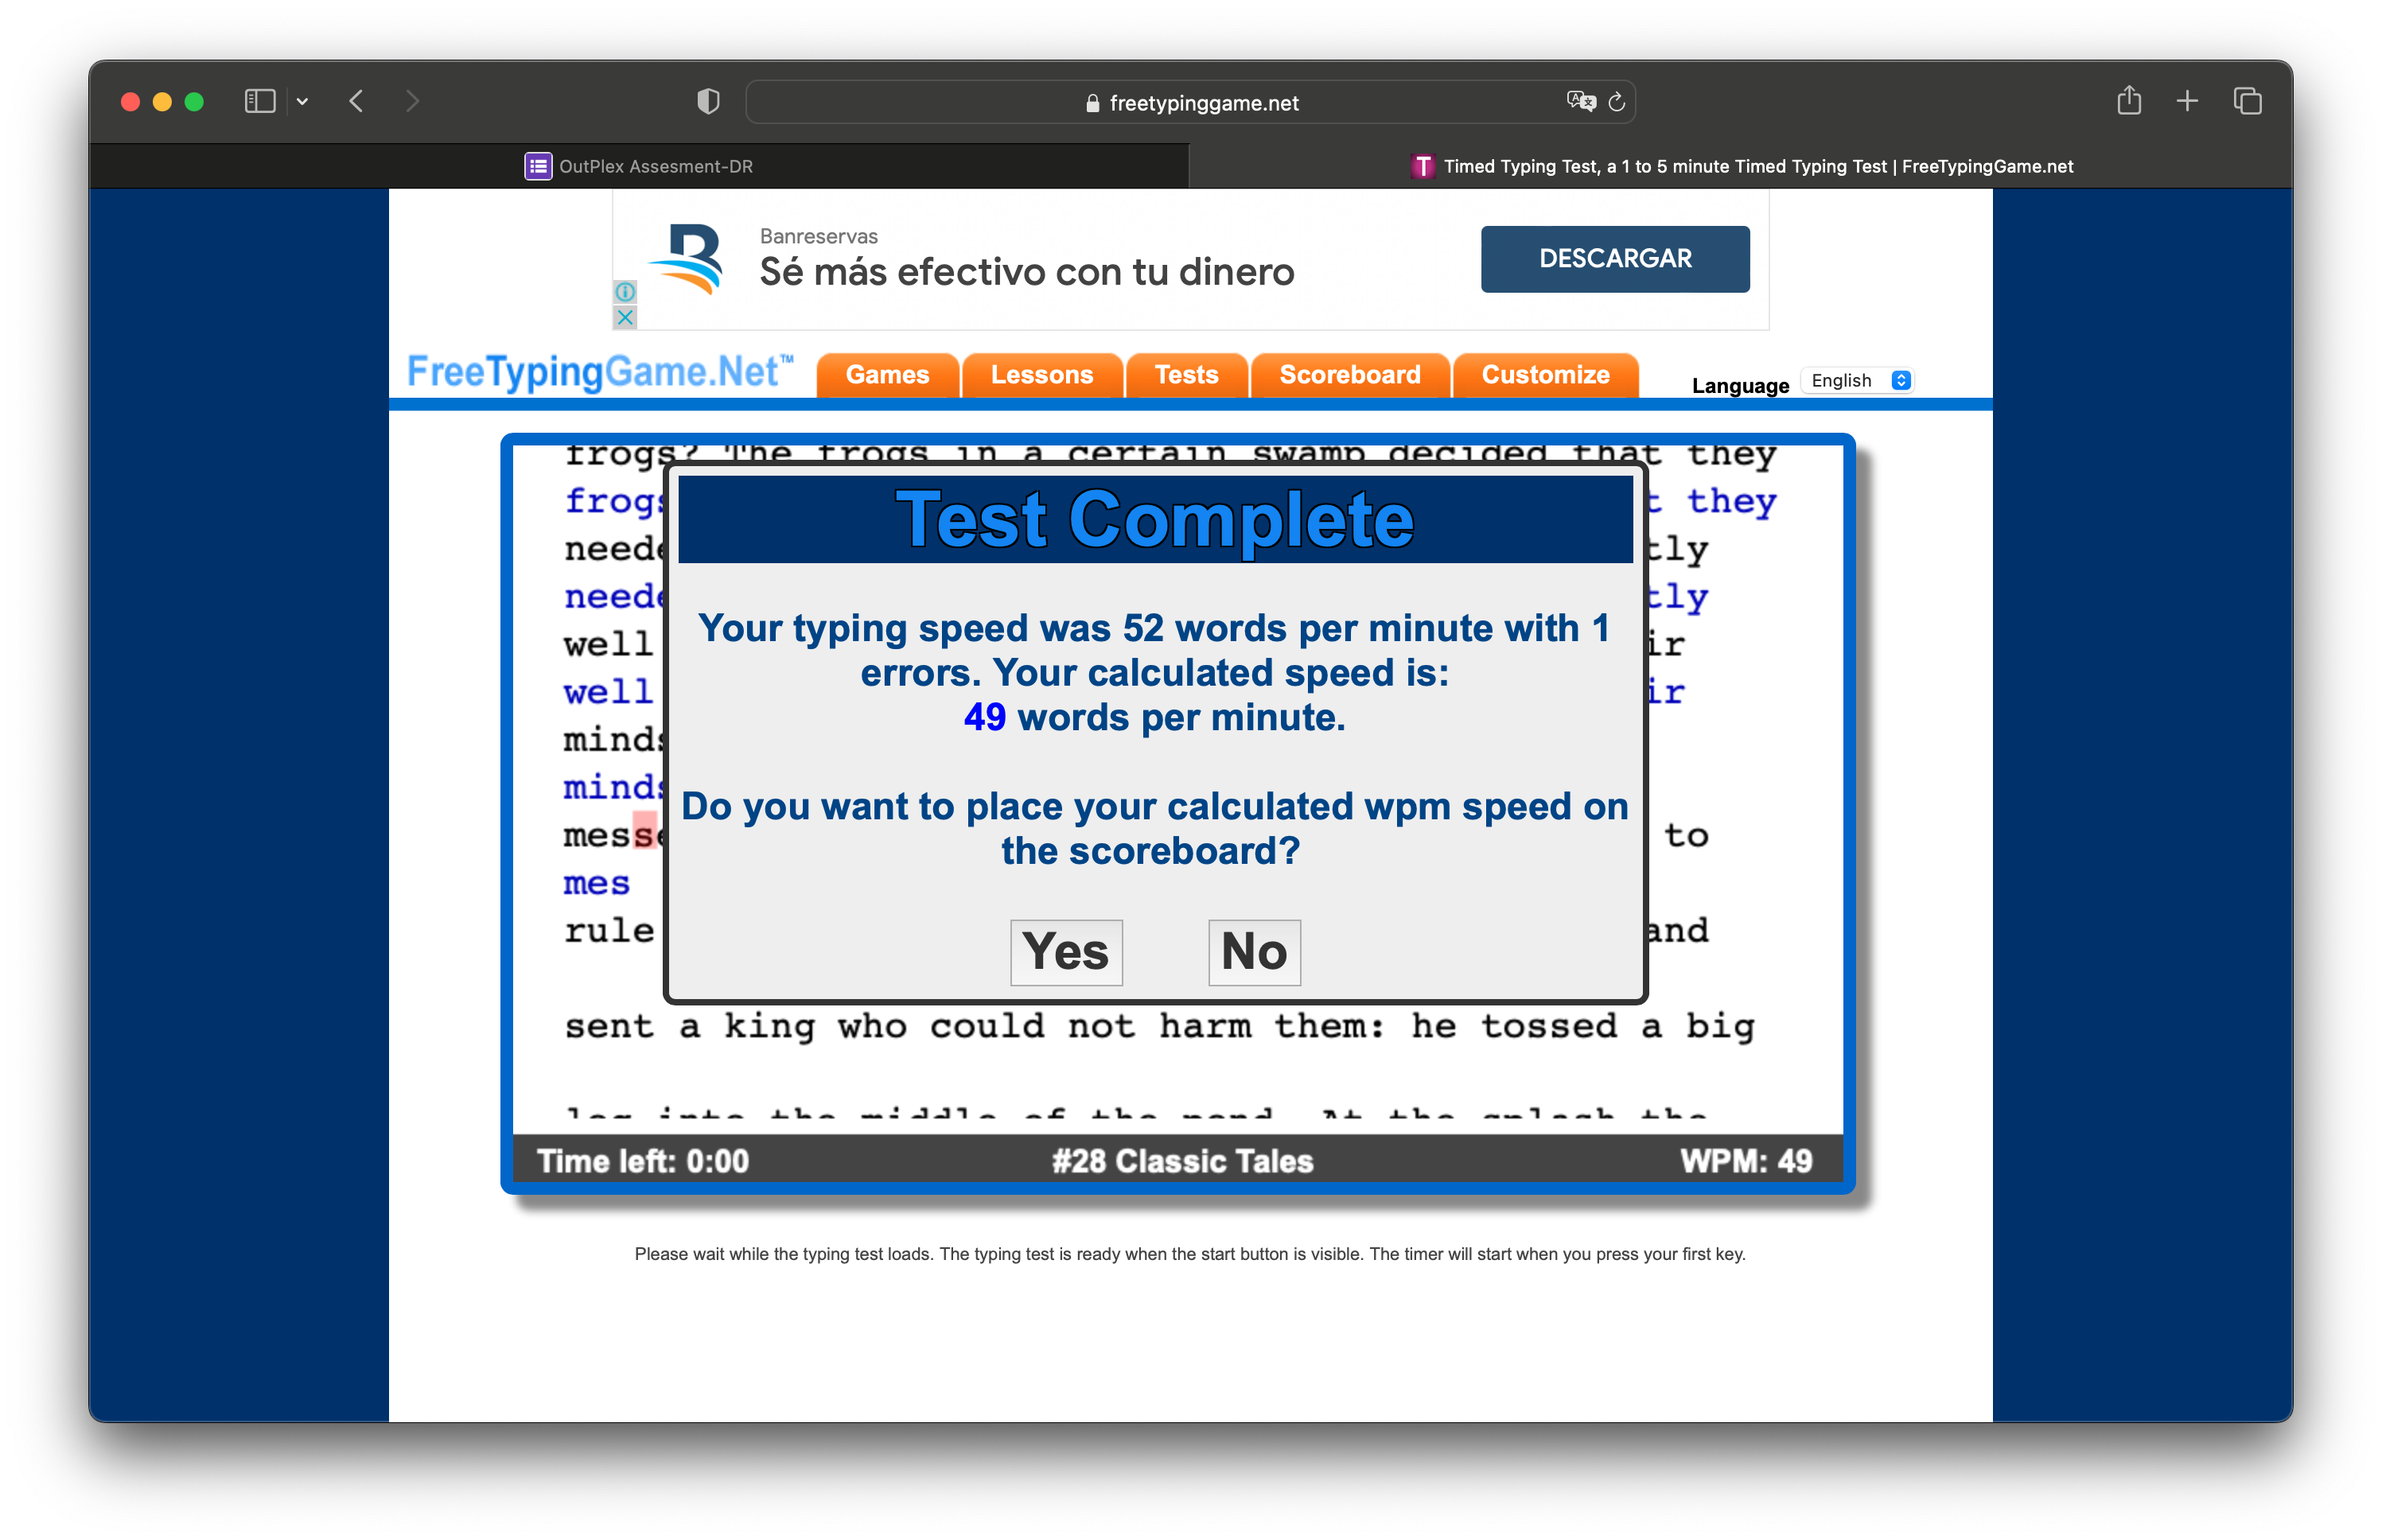Focus the freetypinggame.net address field
The width and height of the screenshot is (2382, 1540).
[1190, 102]
